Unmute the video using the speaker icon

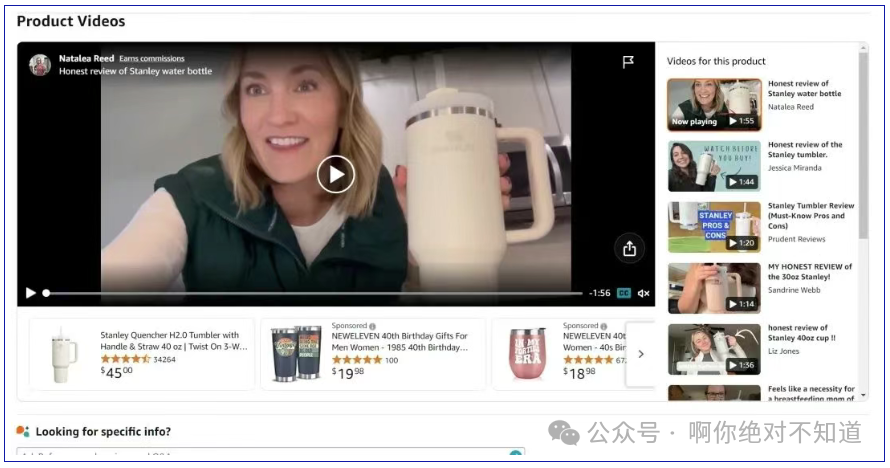click(x=644, y=293)
